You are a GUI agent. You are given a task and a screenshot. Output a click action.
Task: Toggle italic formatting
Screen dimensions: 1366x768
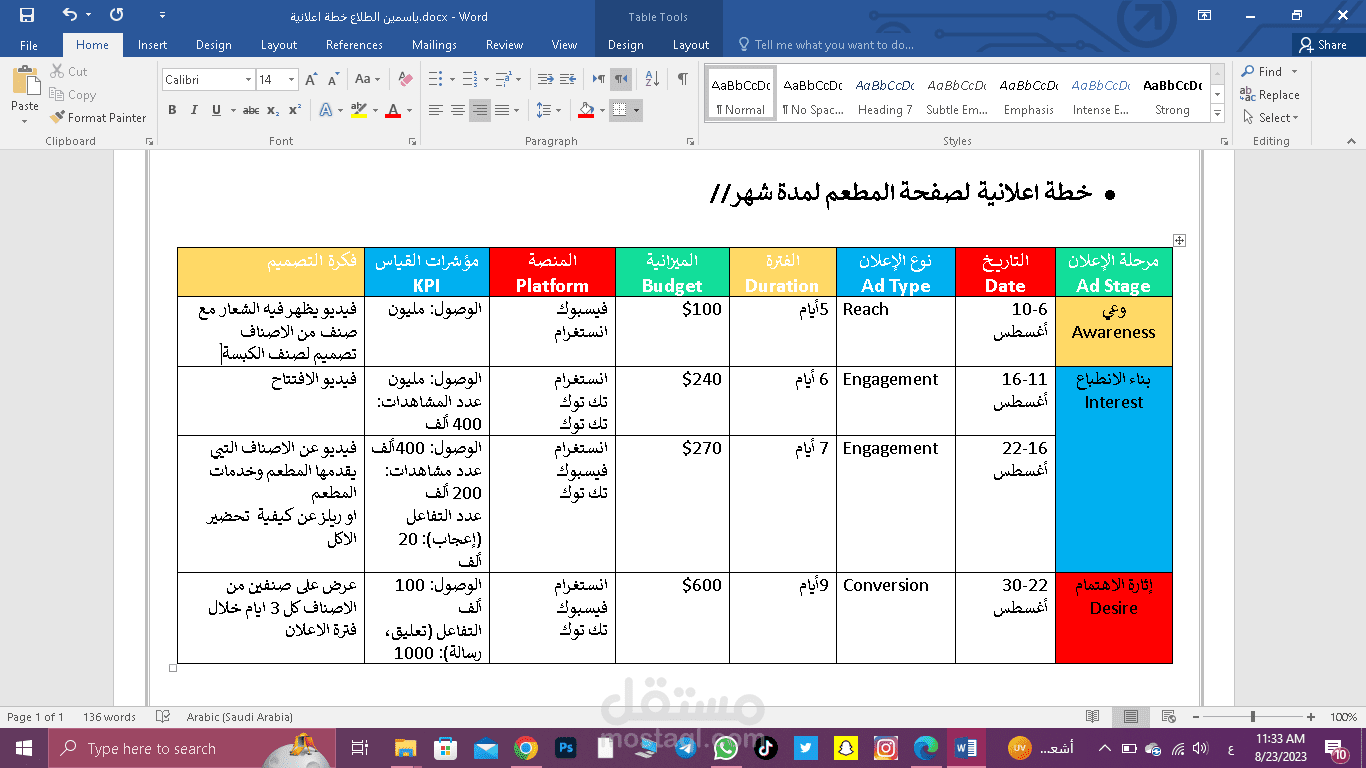point(193,110)
